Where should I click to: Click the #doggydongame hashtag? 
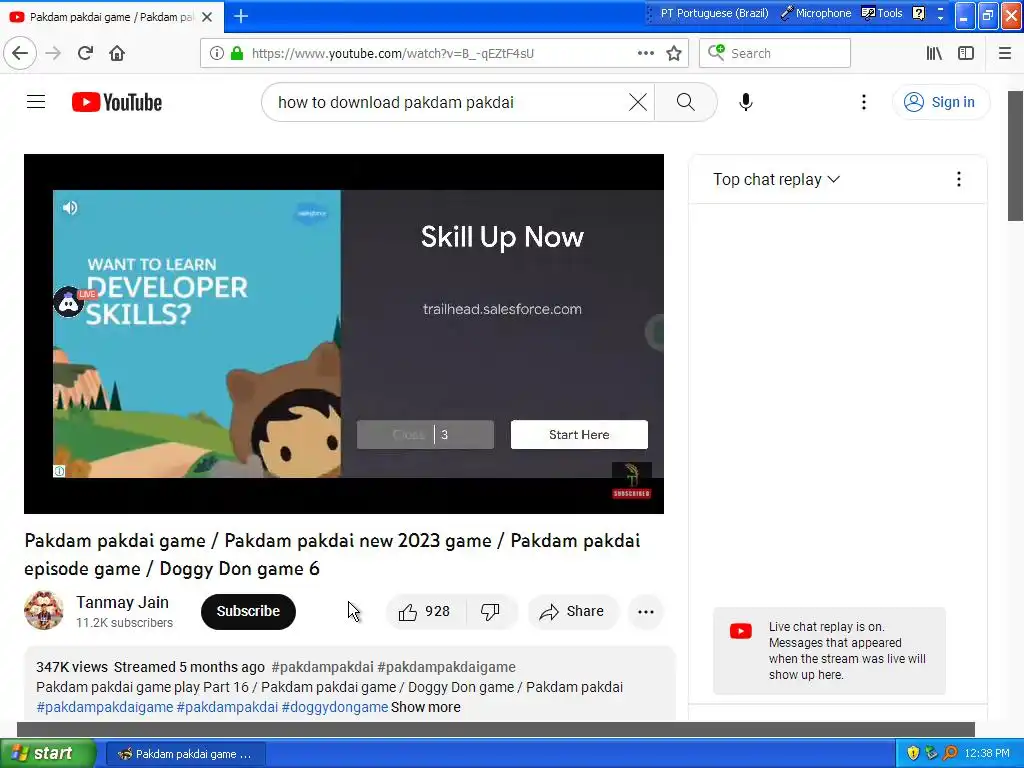tap(335, 707)
